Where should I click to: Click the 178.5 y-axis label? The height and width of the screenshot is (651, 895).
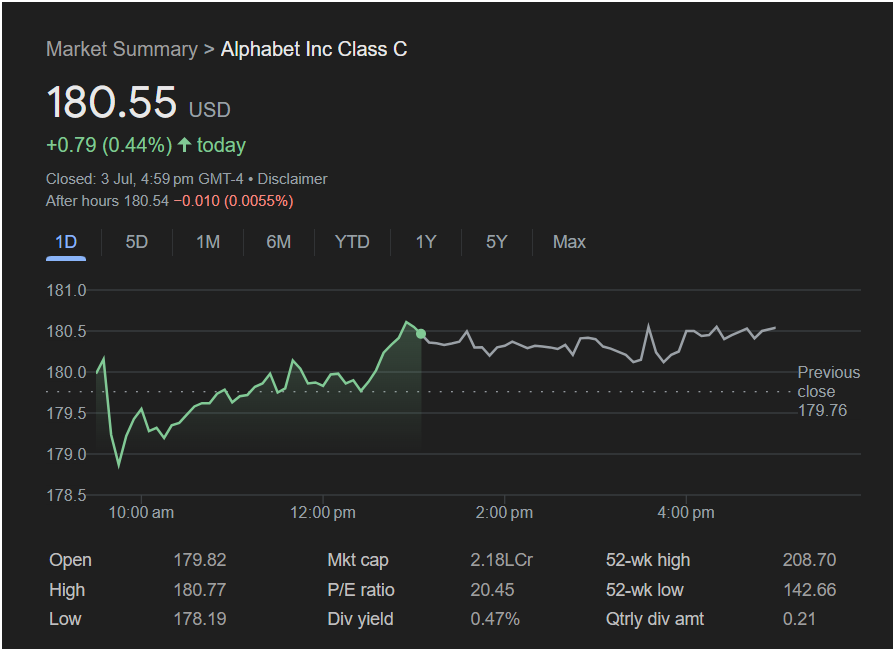tap(66, 495)
